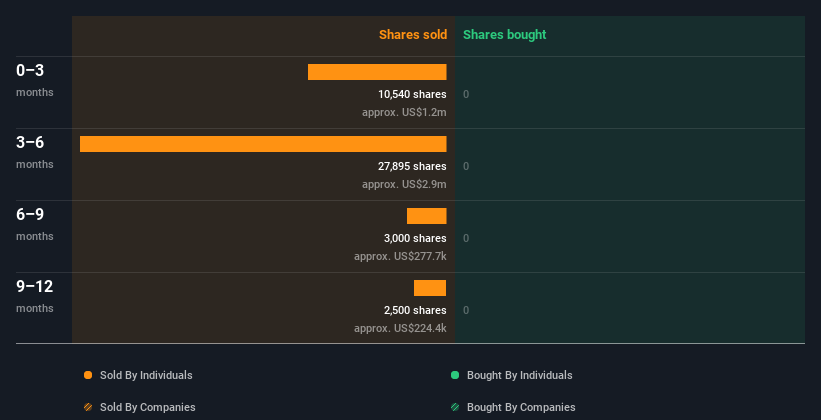Click the 10,540 shares value
Viewport: 821px width, 420px height.
[x=412, y=94]
